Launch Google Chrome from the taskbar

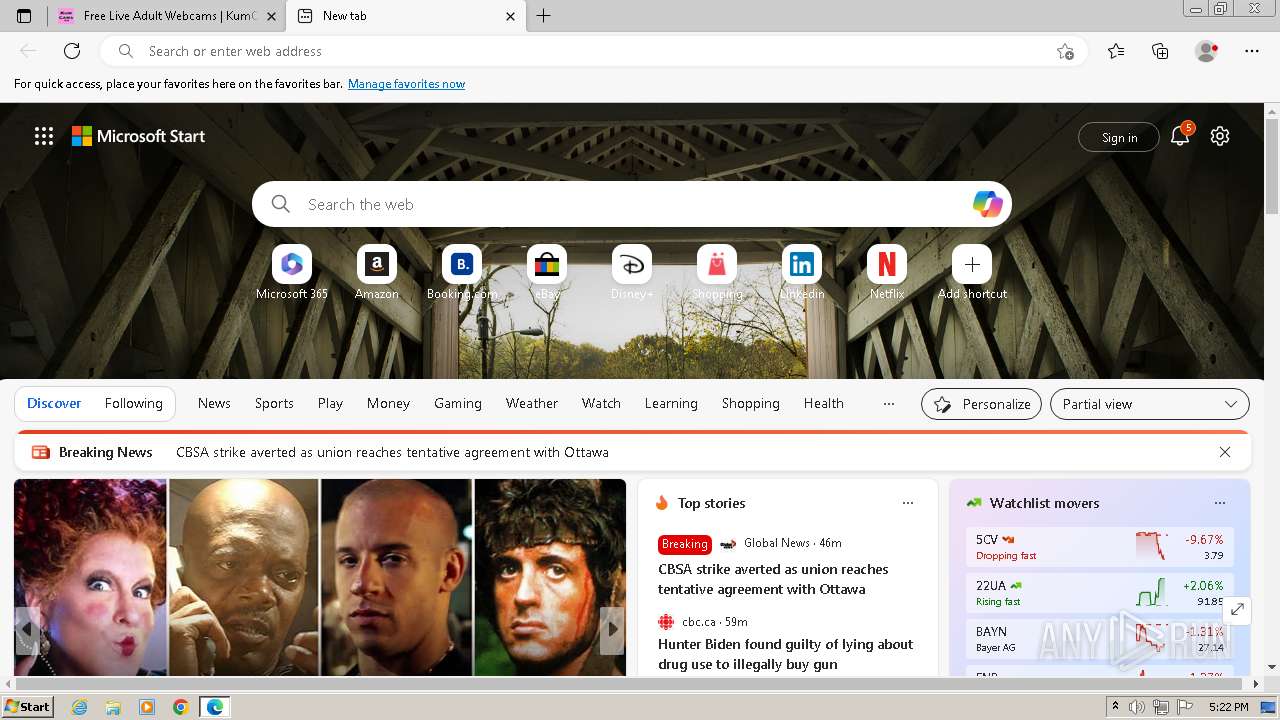(180, 707)
